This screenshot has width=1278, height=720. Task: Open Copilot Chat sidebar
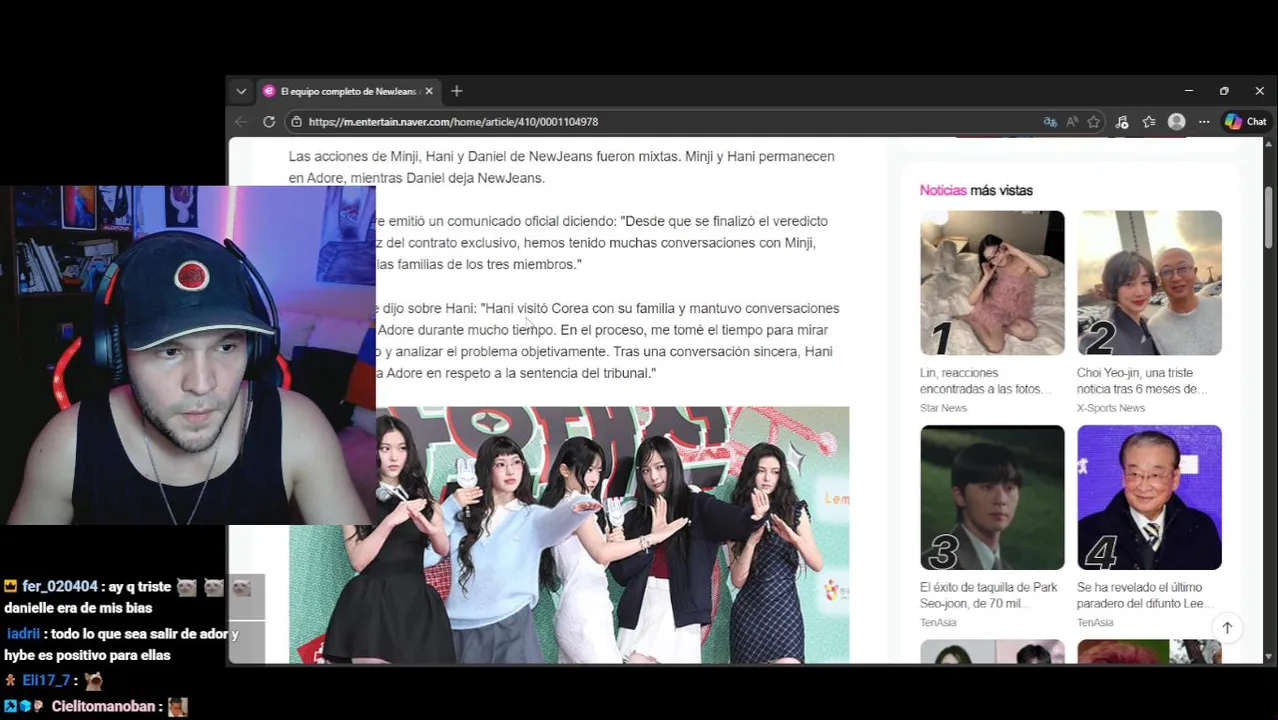pos(1246,122)
